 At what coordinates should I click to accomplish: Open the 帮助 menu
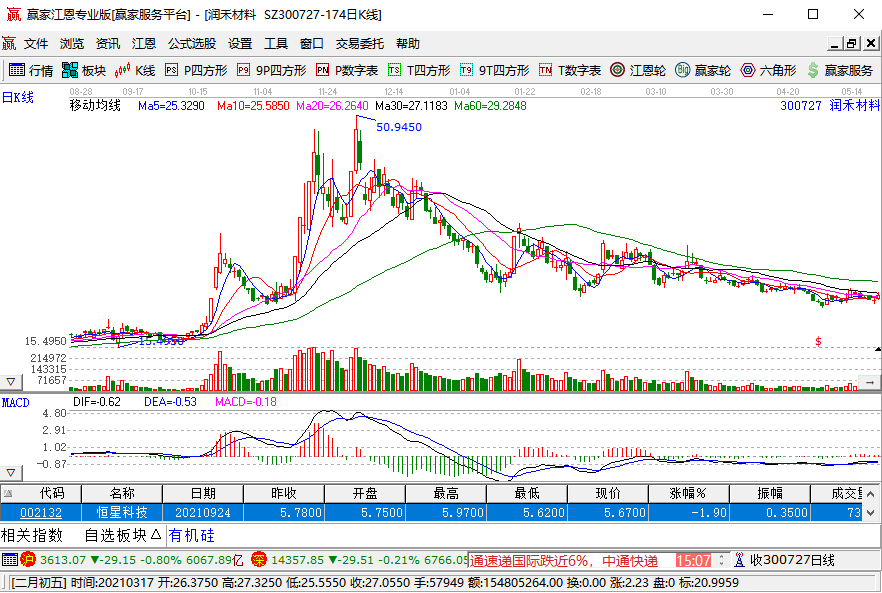(x=408, y=43)
